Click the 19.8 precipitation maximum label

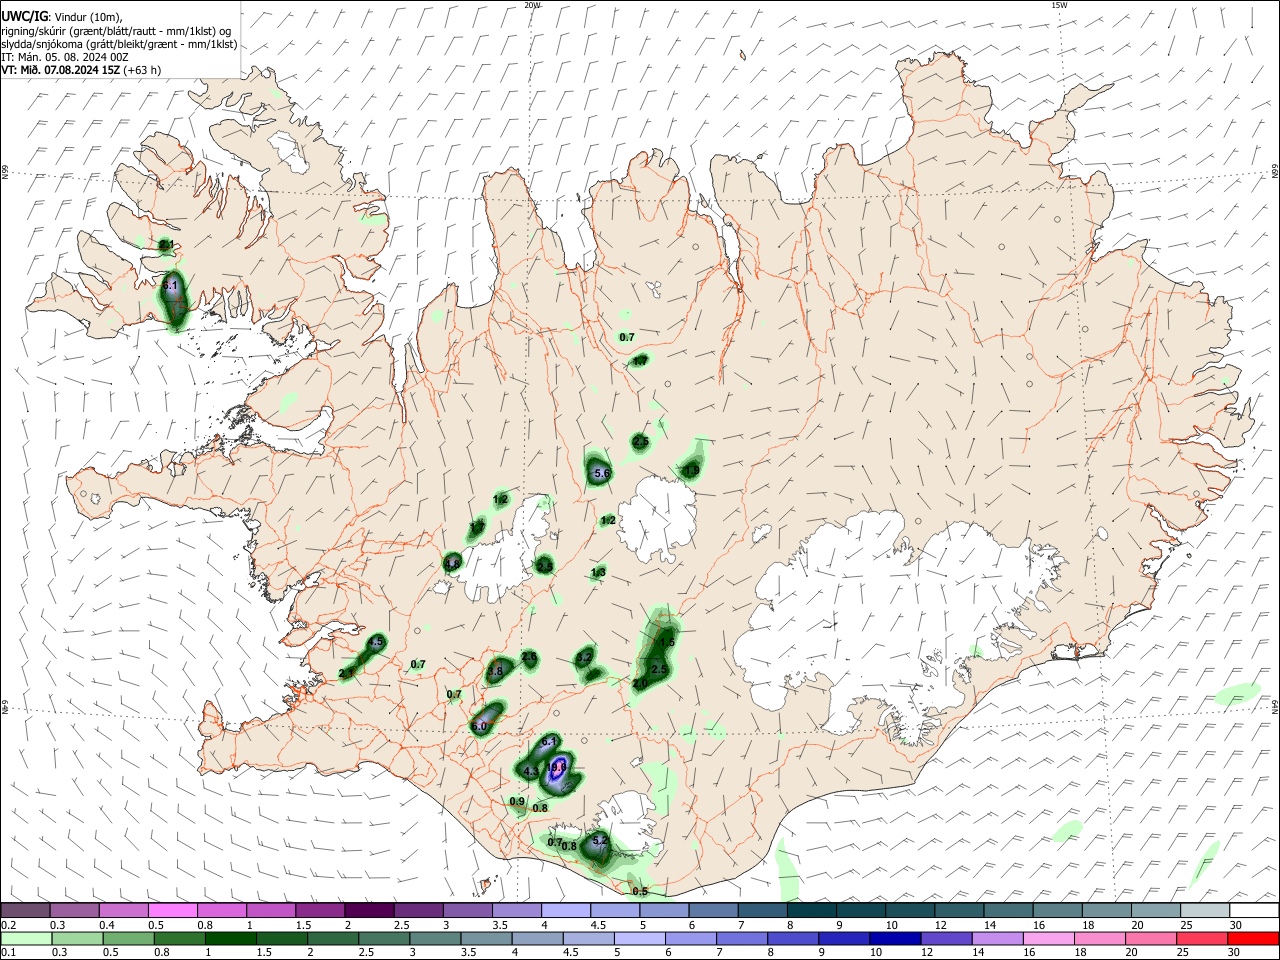pos(557,767)
